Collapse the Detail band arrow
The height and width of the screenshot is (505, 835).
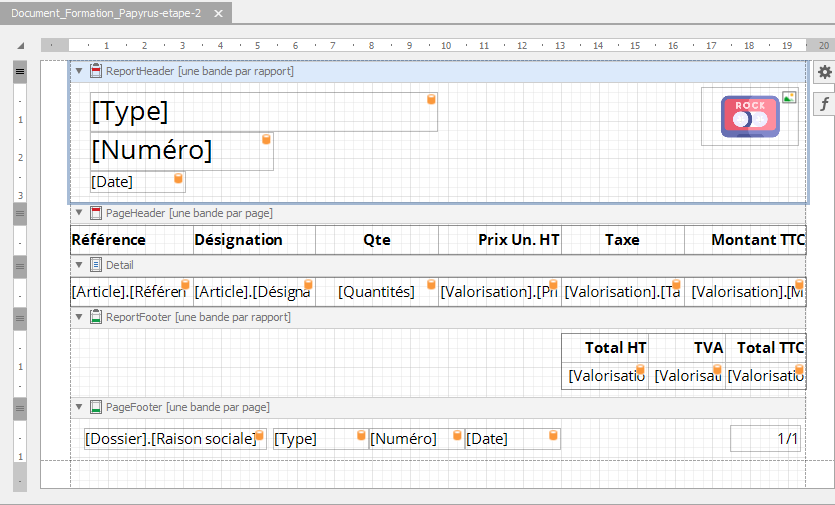point(80,265)
